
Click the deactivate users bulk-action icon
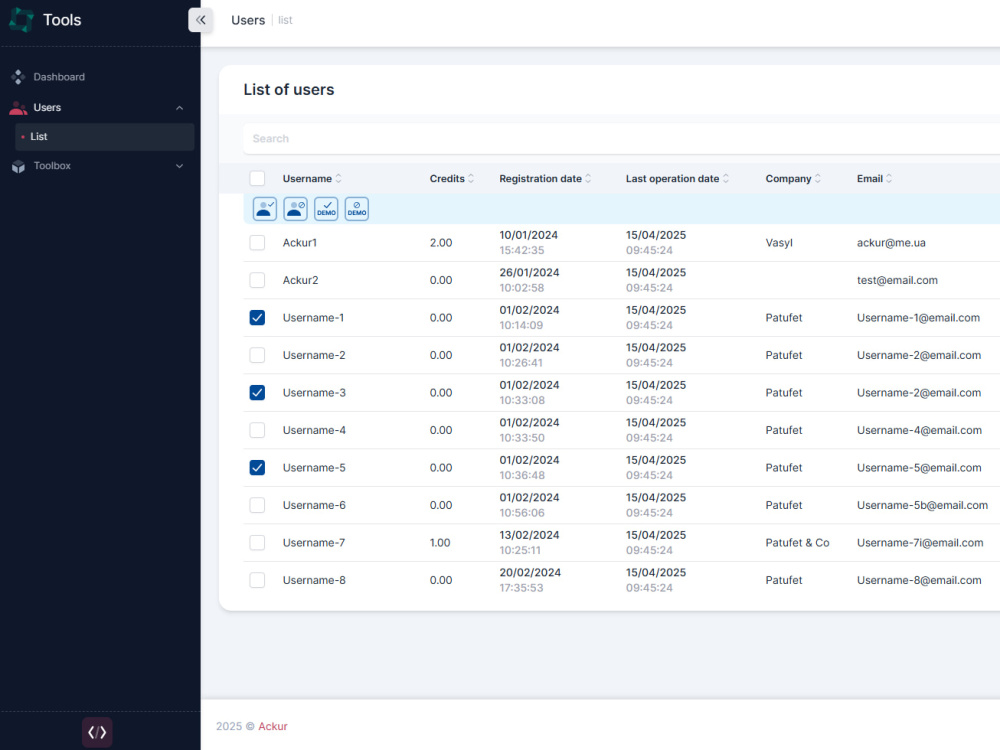pyautogui.click(x=295, y=209)
